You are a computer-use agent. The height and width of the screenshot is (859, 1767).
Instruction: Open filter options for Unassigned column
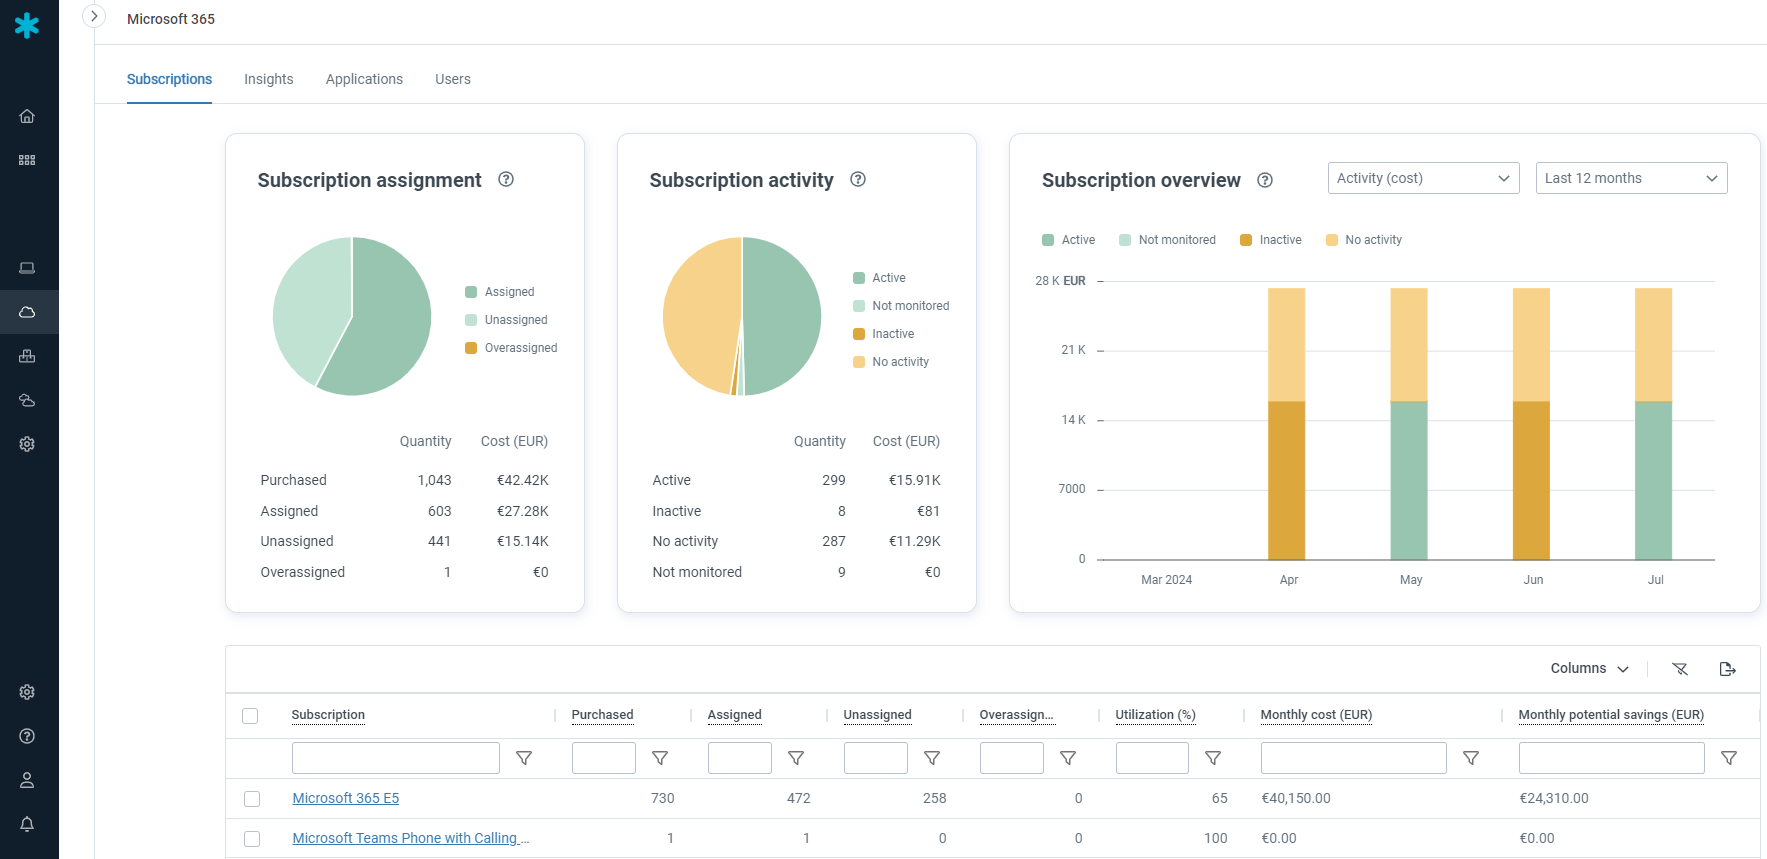932,758
